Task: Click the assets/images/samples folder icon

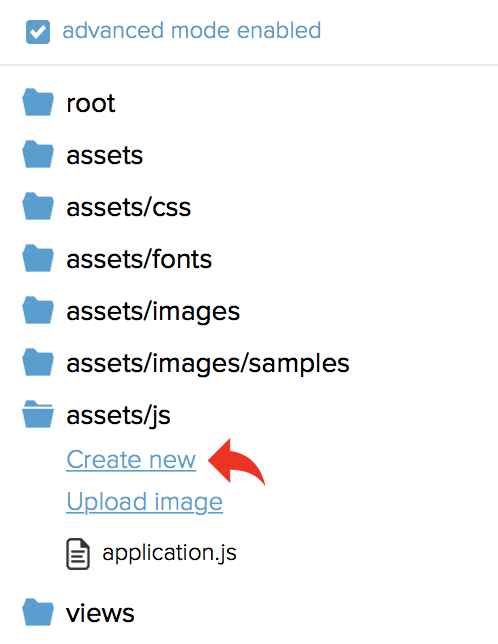Action: pyautogui.click(x=38, y=363)
